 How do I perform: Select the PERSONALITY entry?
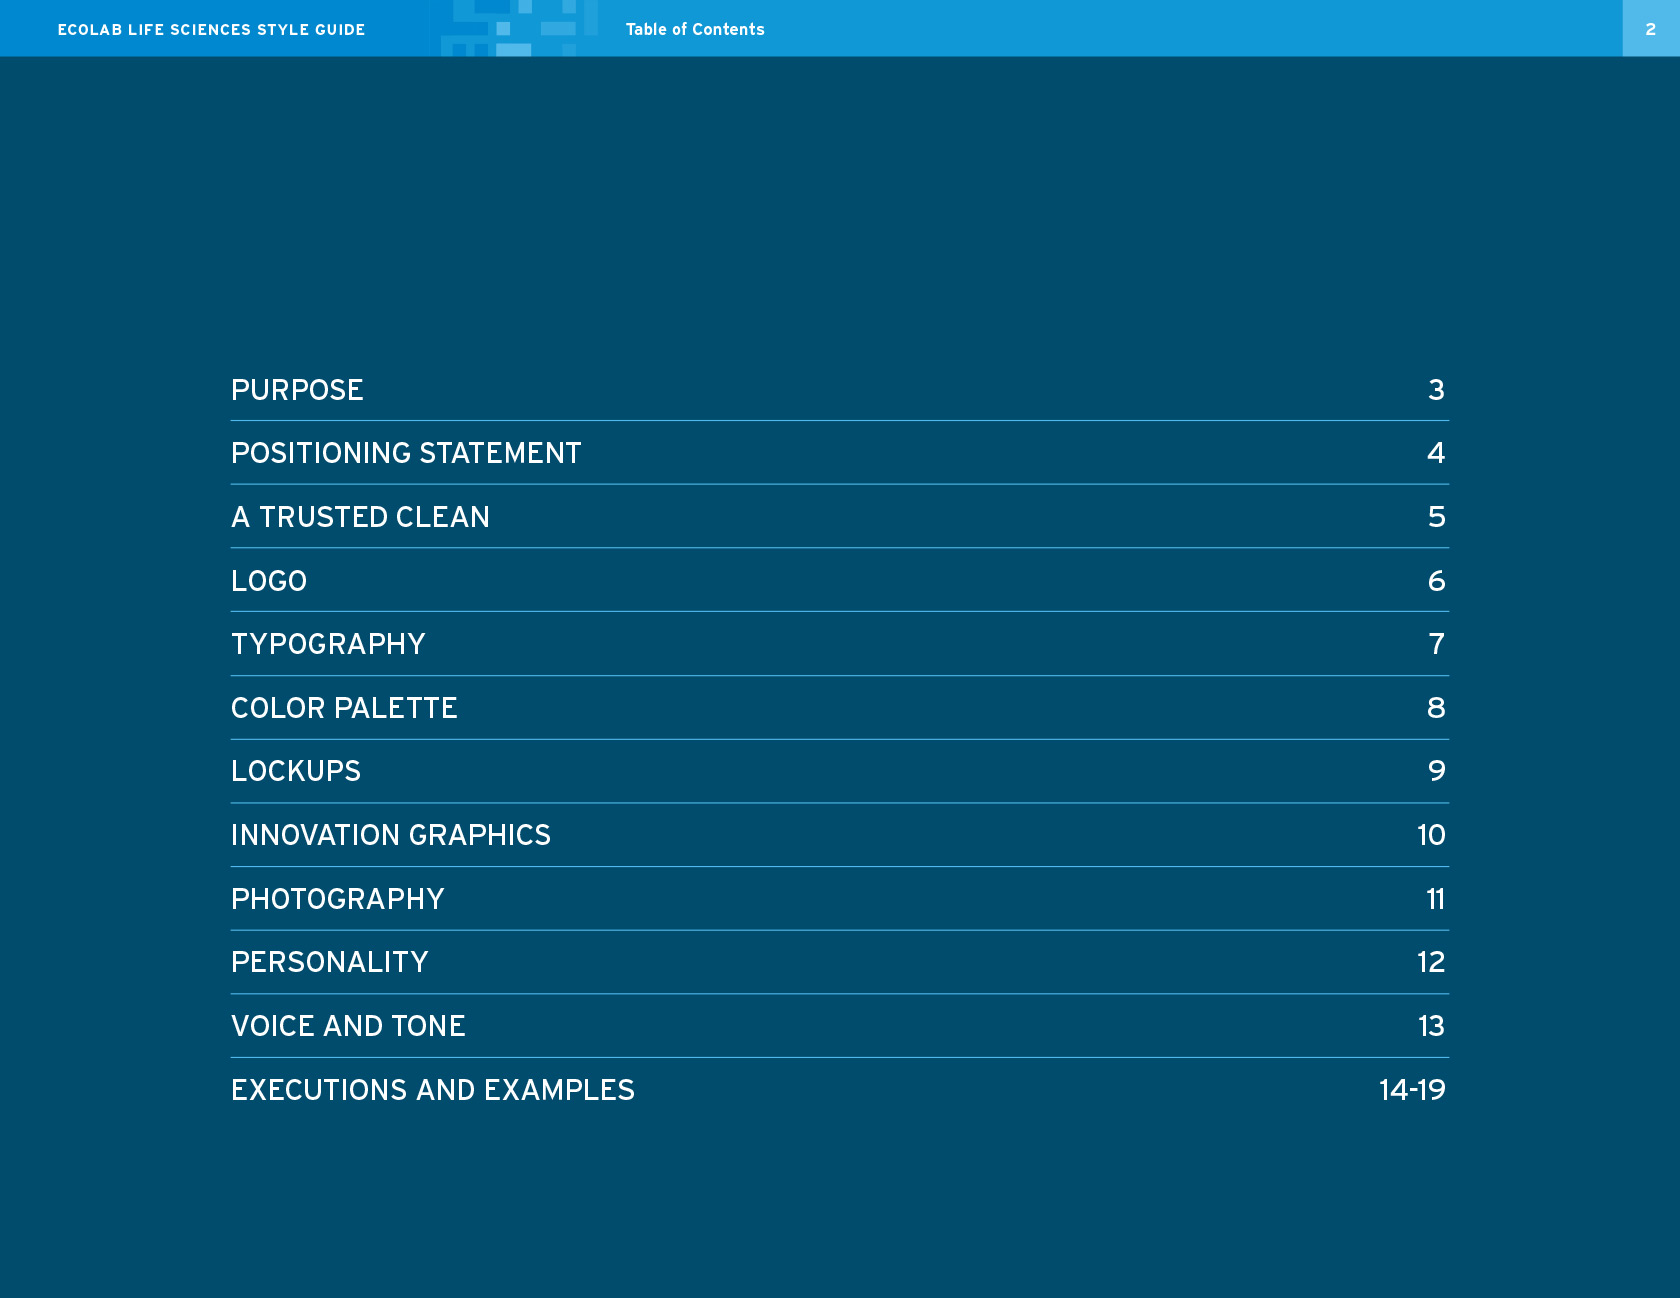click(329, 962)
